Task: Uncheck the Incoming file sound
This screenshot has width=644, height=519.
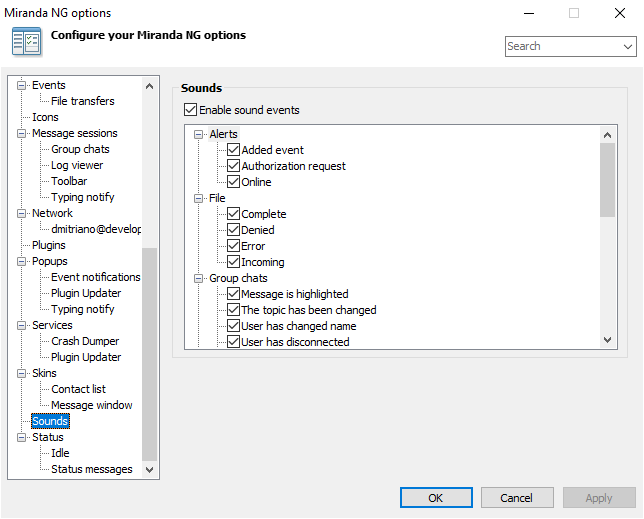Action: (233, 262)
